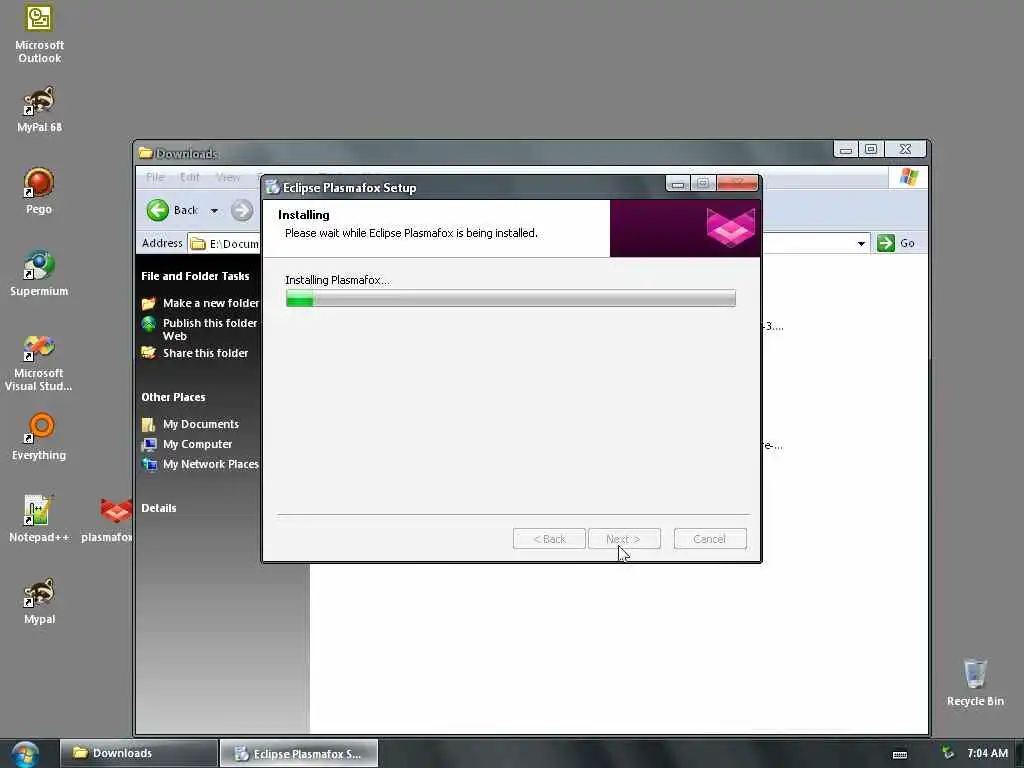Select the MyPal 68 desktop shortcut
This screenshot has width=1024, height=768.
[39, 108]
